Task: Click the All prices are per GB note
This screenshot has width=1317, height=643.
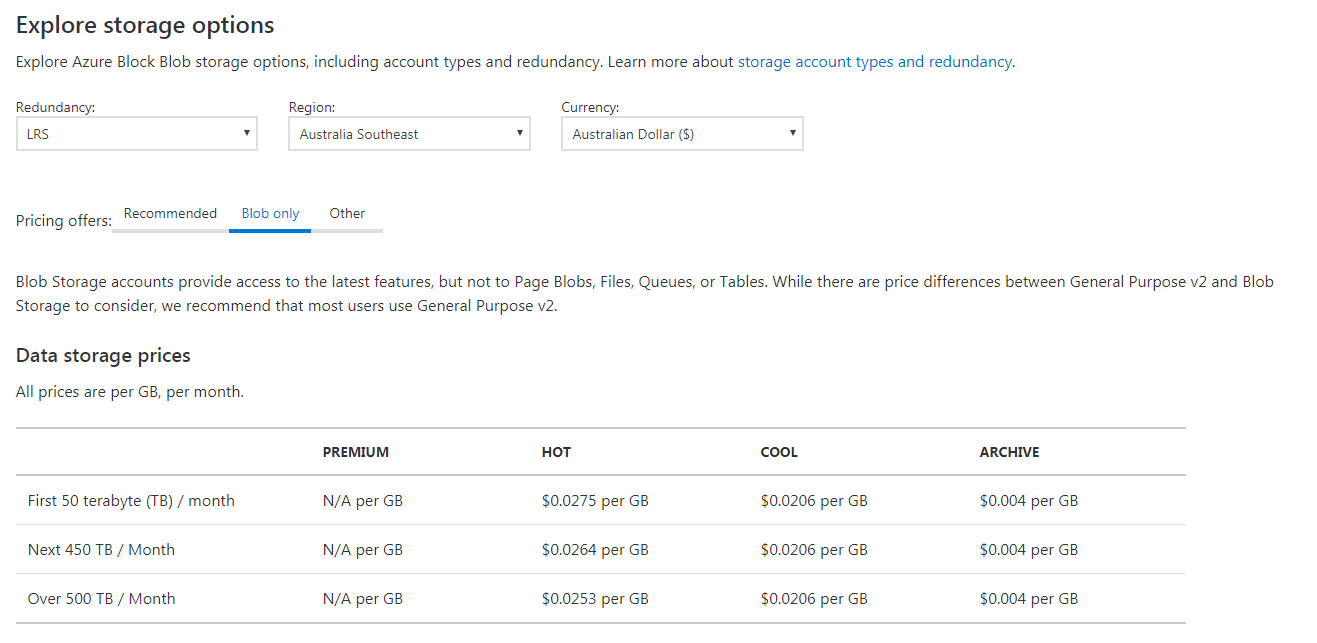Action: [130, 392]
